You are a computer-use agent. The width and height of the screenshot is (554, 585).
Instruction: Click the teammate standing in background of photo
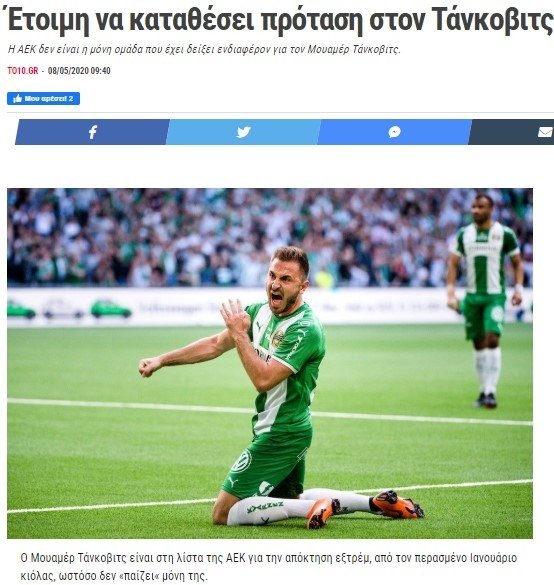(x=485, y=298)
